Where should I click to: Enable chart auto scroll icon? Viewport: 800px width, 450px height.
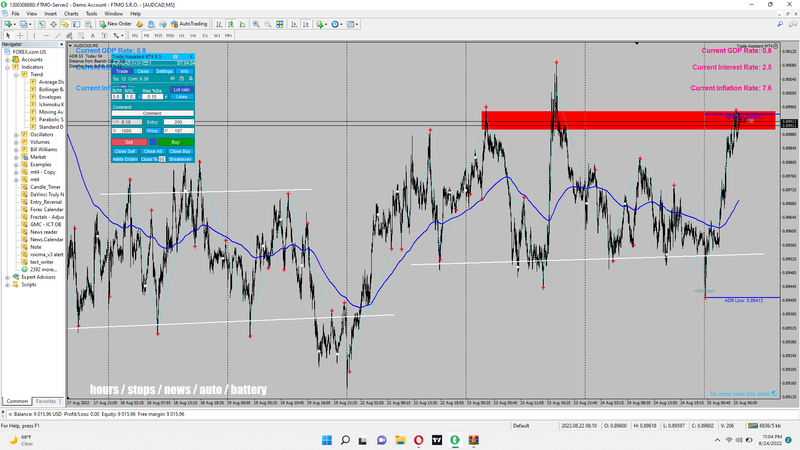294,24
